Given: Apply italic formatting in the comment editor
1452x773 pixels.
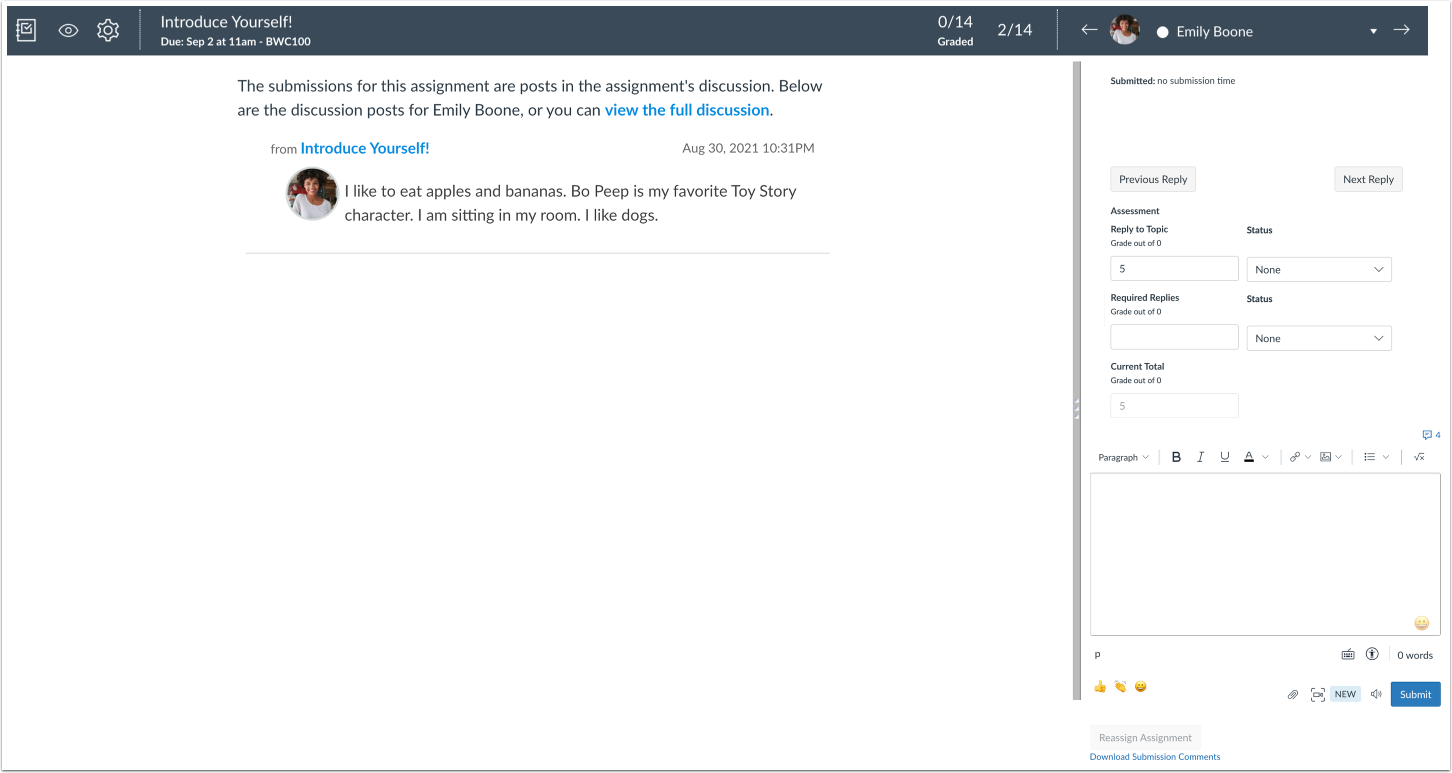Looking at the screenshot, I should tap(1200, 457).
